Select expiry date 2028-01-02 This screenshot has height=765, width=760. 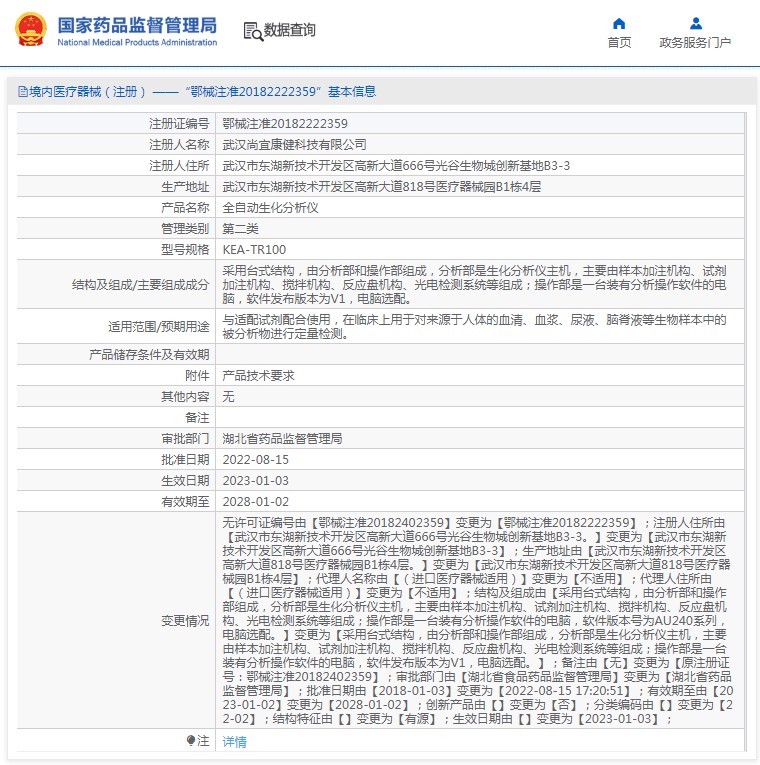pos(256,501)
